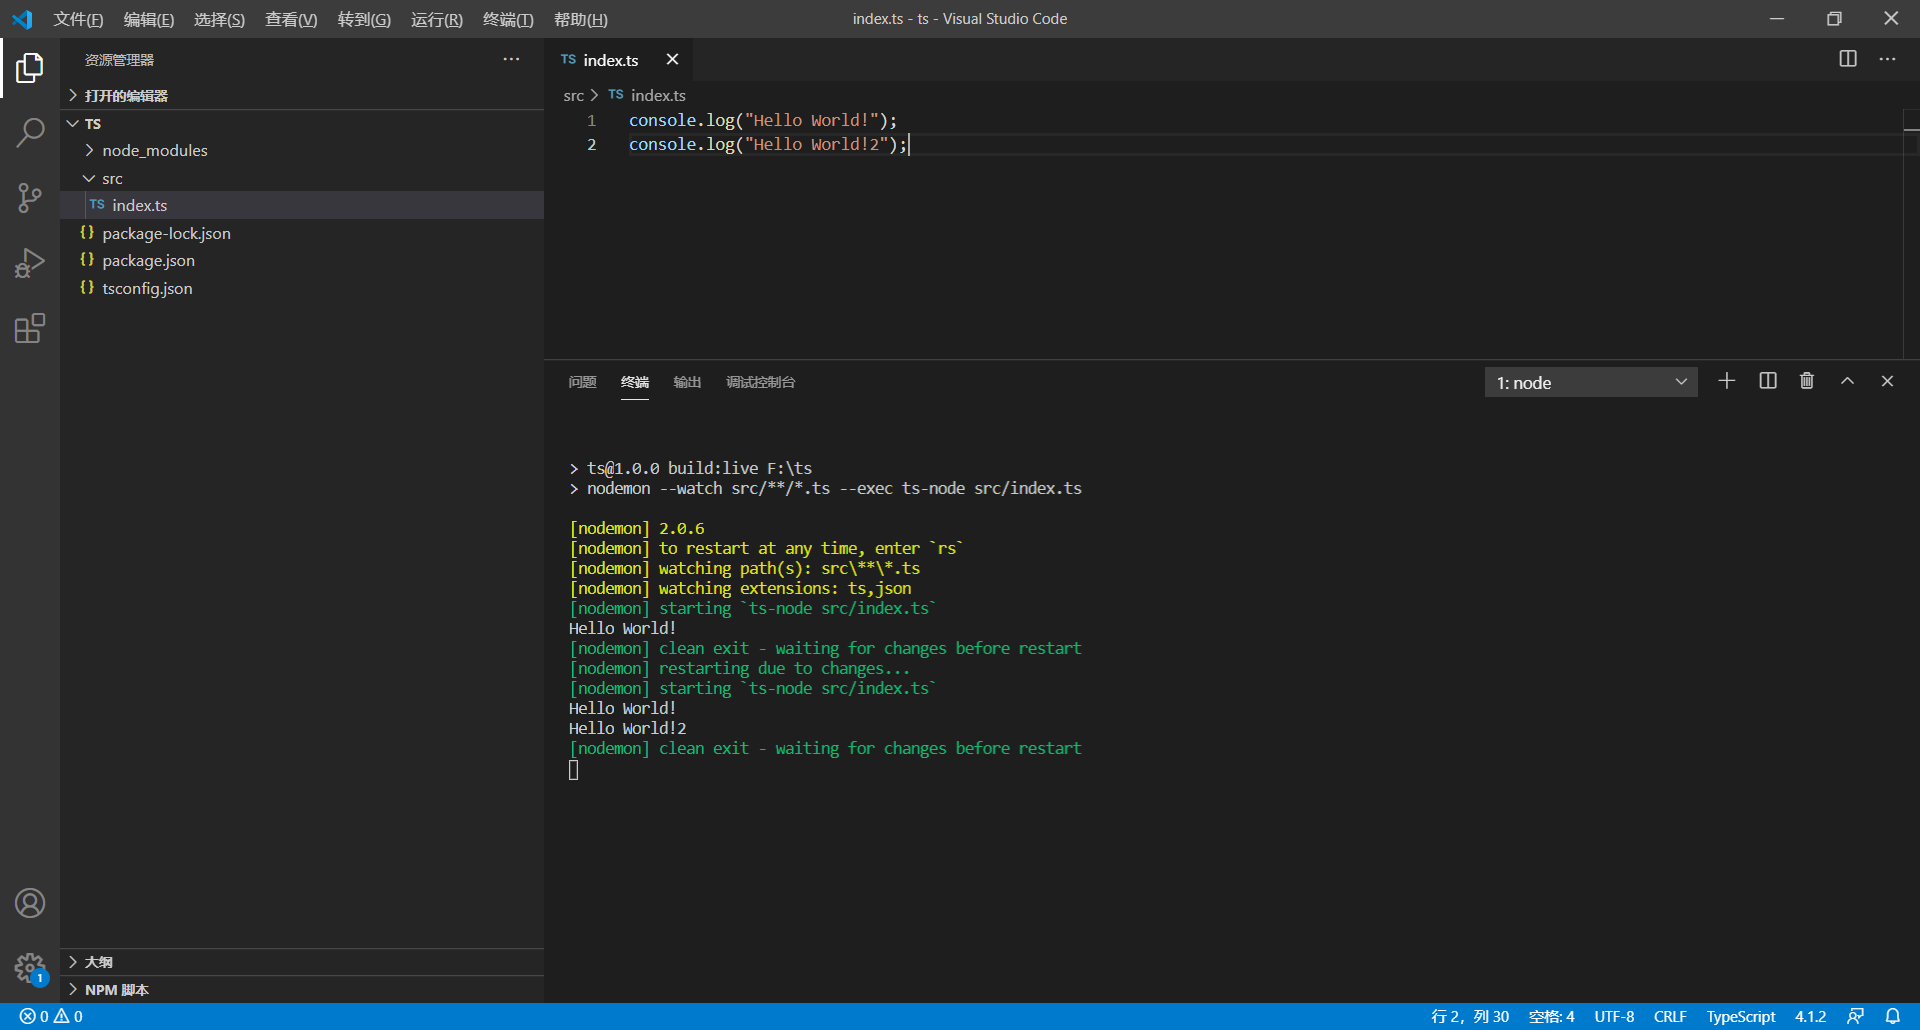Select the 1: node terminal dropdown
Image resolution: width=1920 pixels, height=1030 pixels.
1591,382
